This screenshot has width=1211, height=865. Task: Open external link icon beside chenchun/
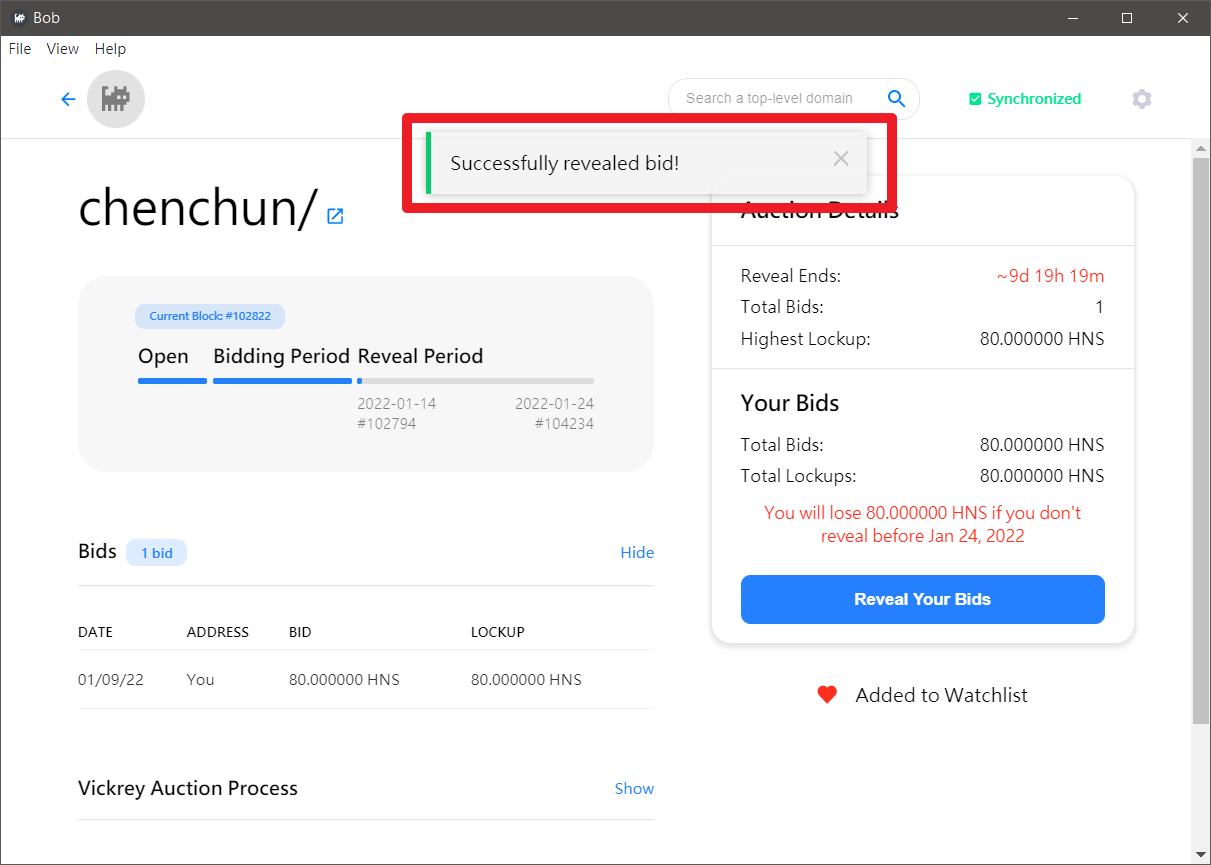(x=335, y=216)
